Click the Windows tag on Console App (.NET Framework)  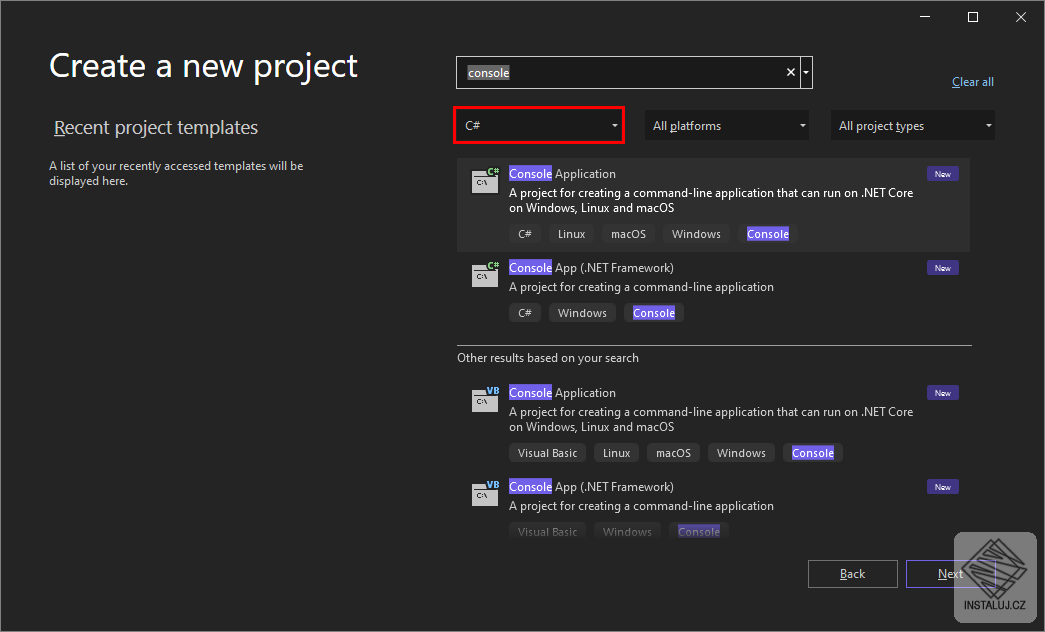pyautogui.click(x=581, y=312)
